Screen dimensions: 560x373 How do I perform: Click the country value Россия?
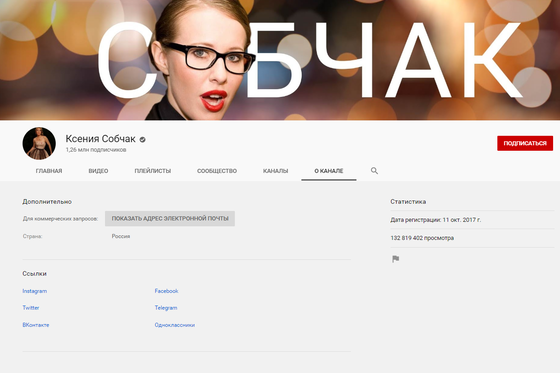tap(121, 236)
